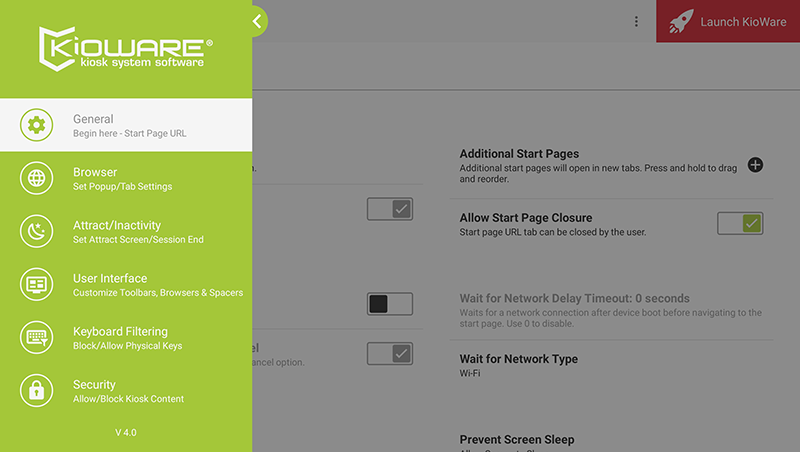
Task: Click 'Start page URL tab can be closed' description
Action: (553, 232)
